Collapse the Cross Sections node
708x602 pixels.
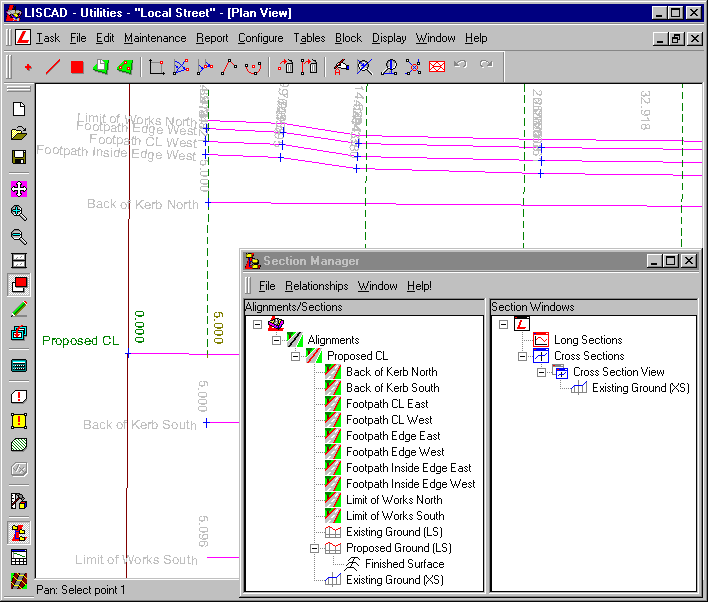522,356
